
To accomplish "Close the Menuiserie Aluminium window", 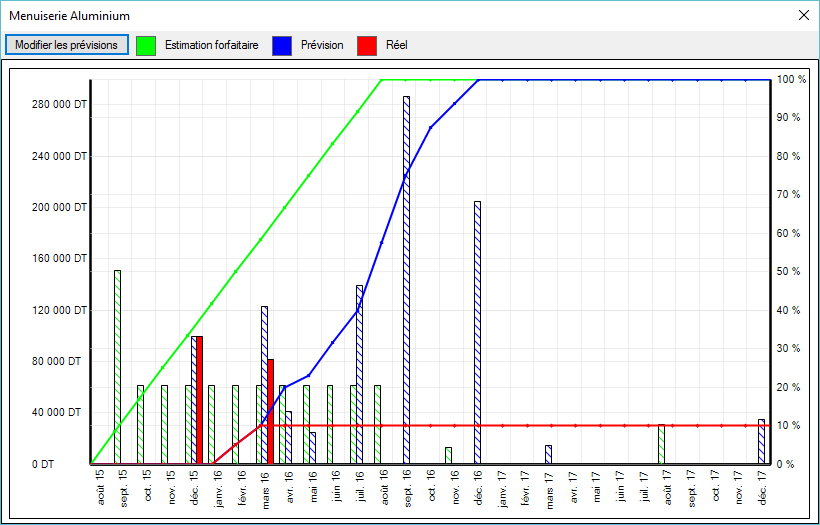I will click(x=803, y=16).
